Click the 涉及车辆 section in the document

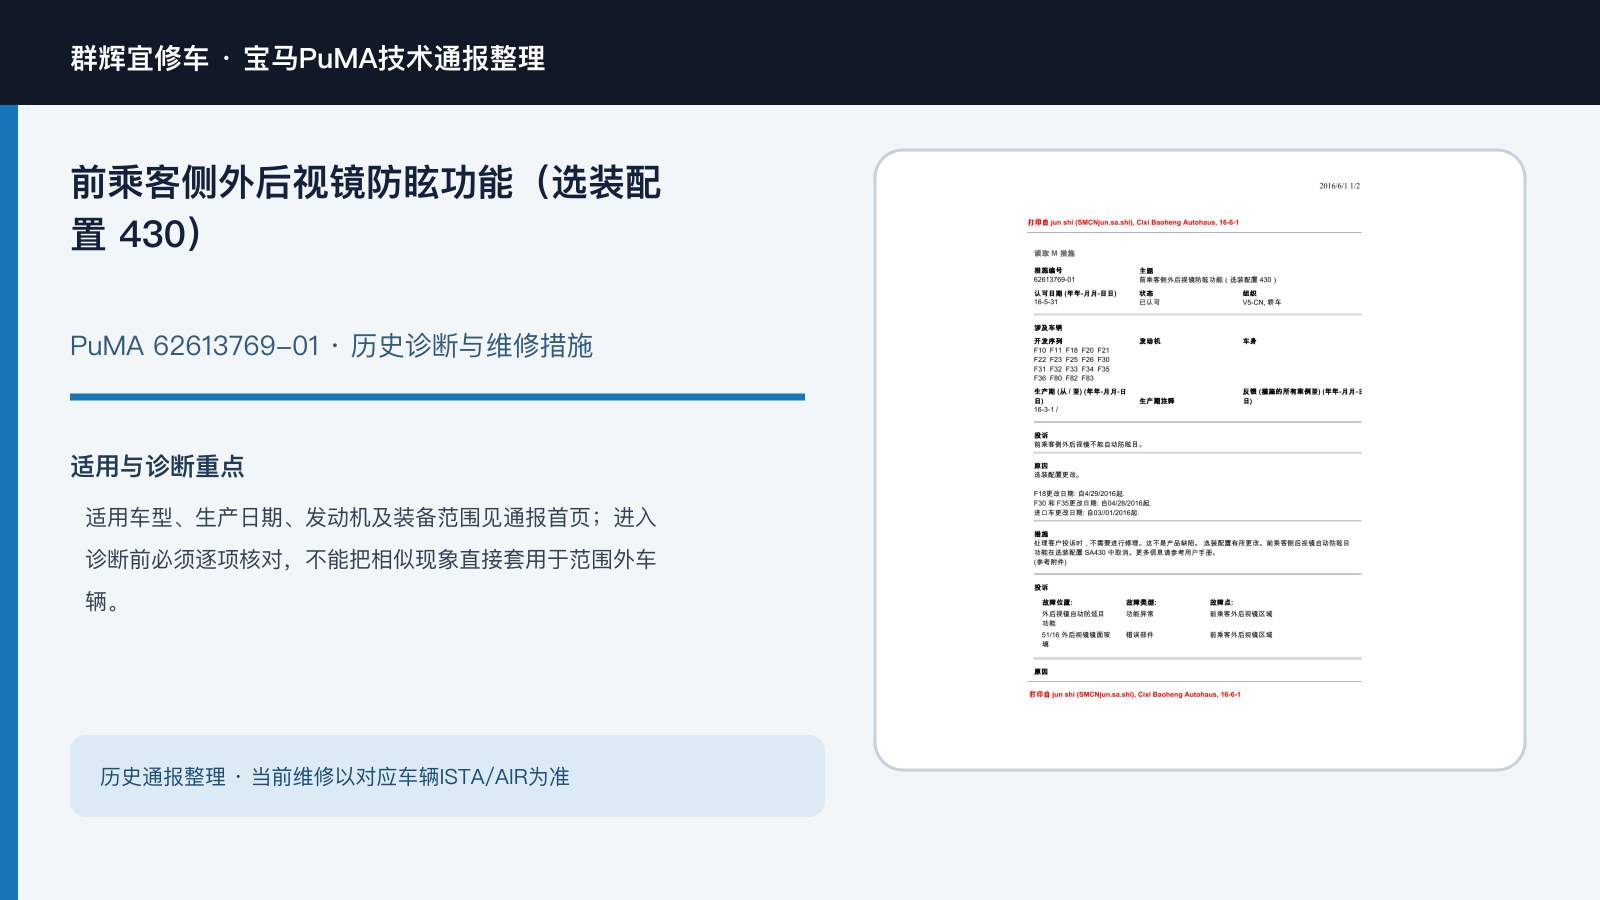1048,328
